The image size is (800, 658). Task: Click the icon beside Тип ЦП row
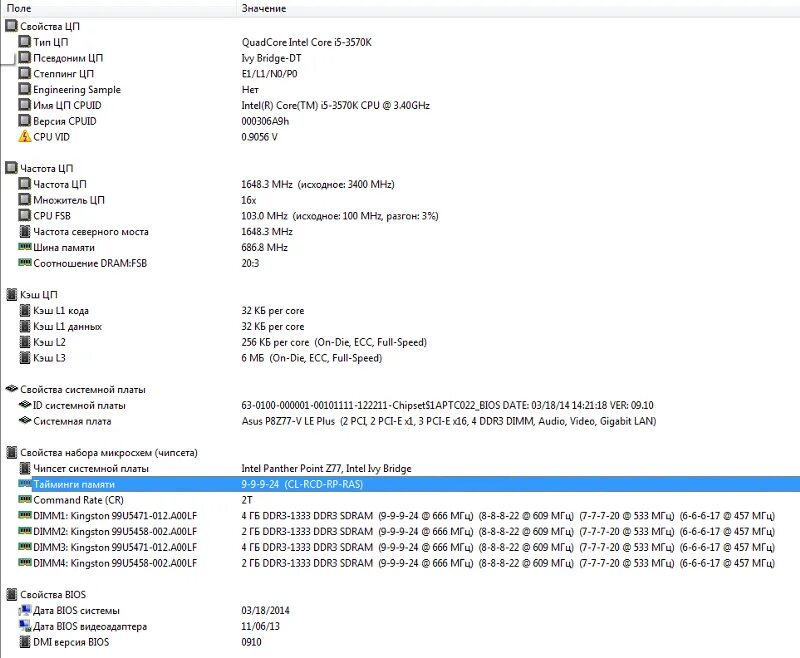tap(24, 41)
